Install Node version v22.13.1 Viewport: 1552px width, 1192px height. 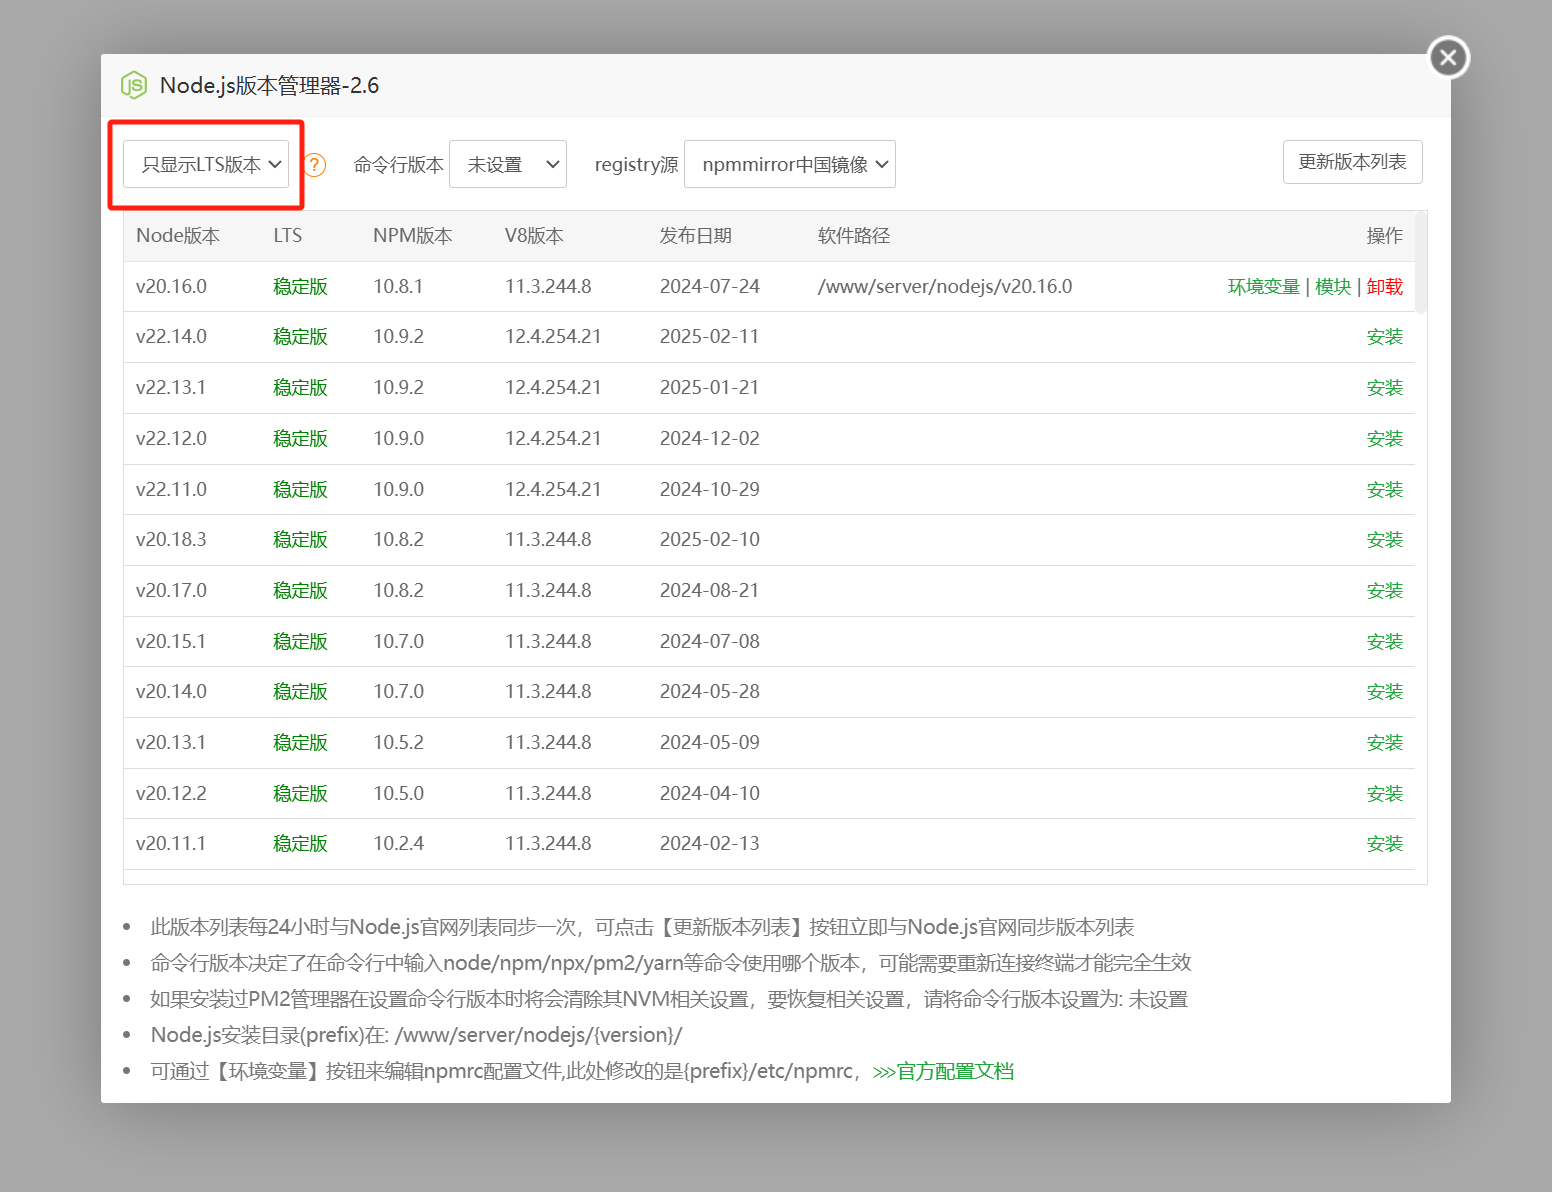tap(1384, 388)
